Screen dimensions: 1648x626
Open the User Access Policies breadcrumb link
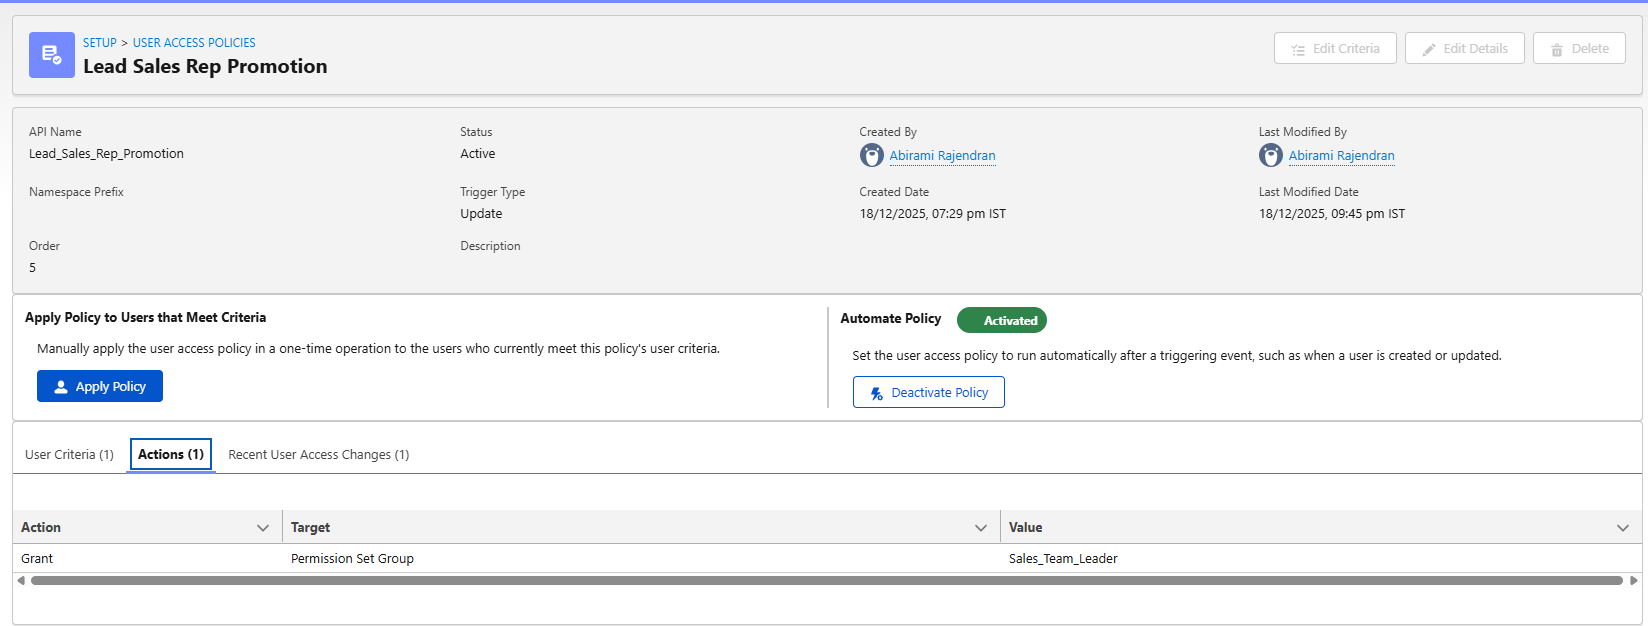coord(194,43)
